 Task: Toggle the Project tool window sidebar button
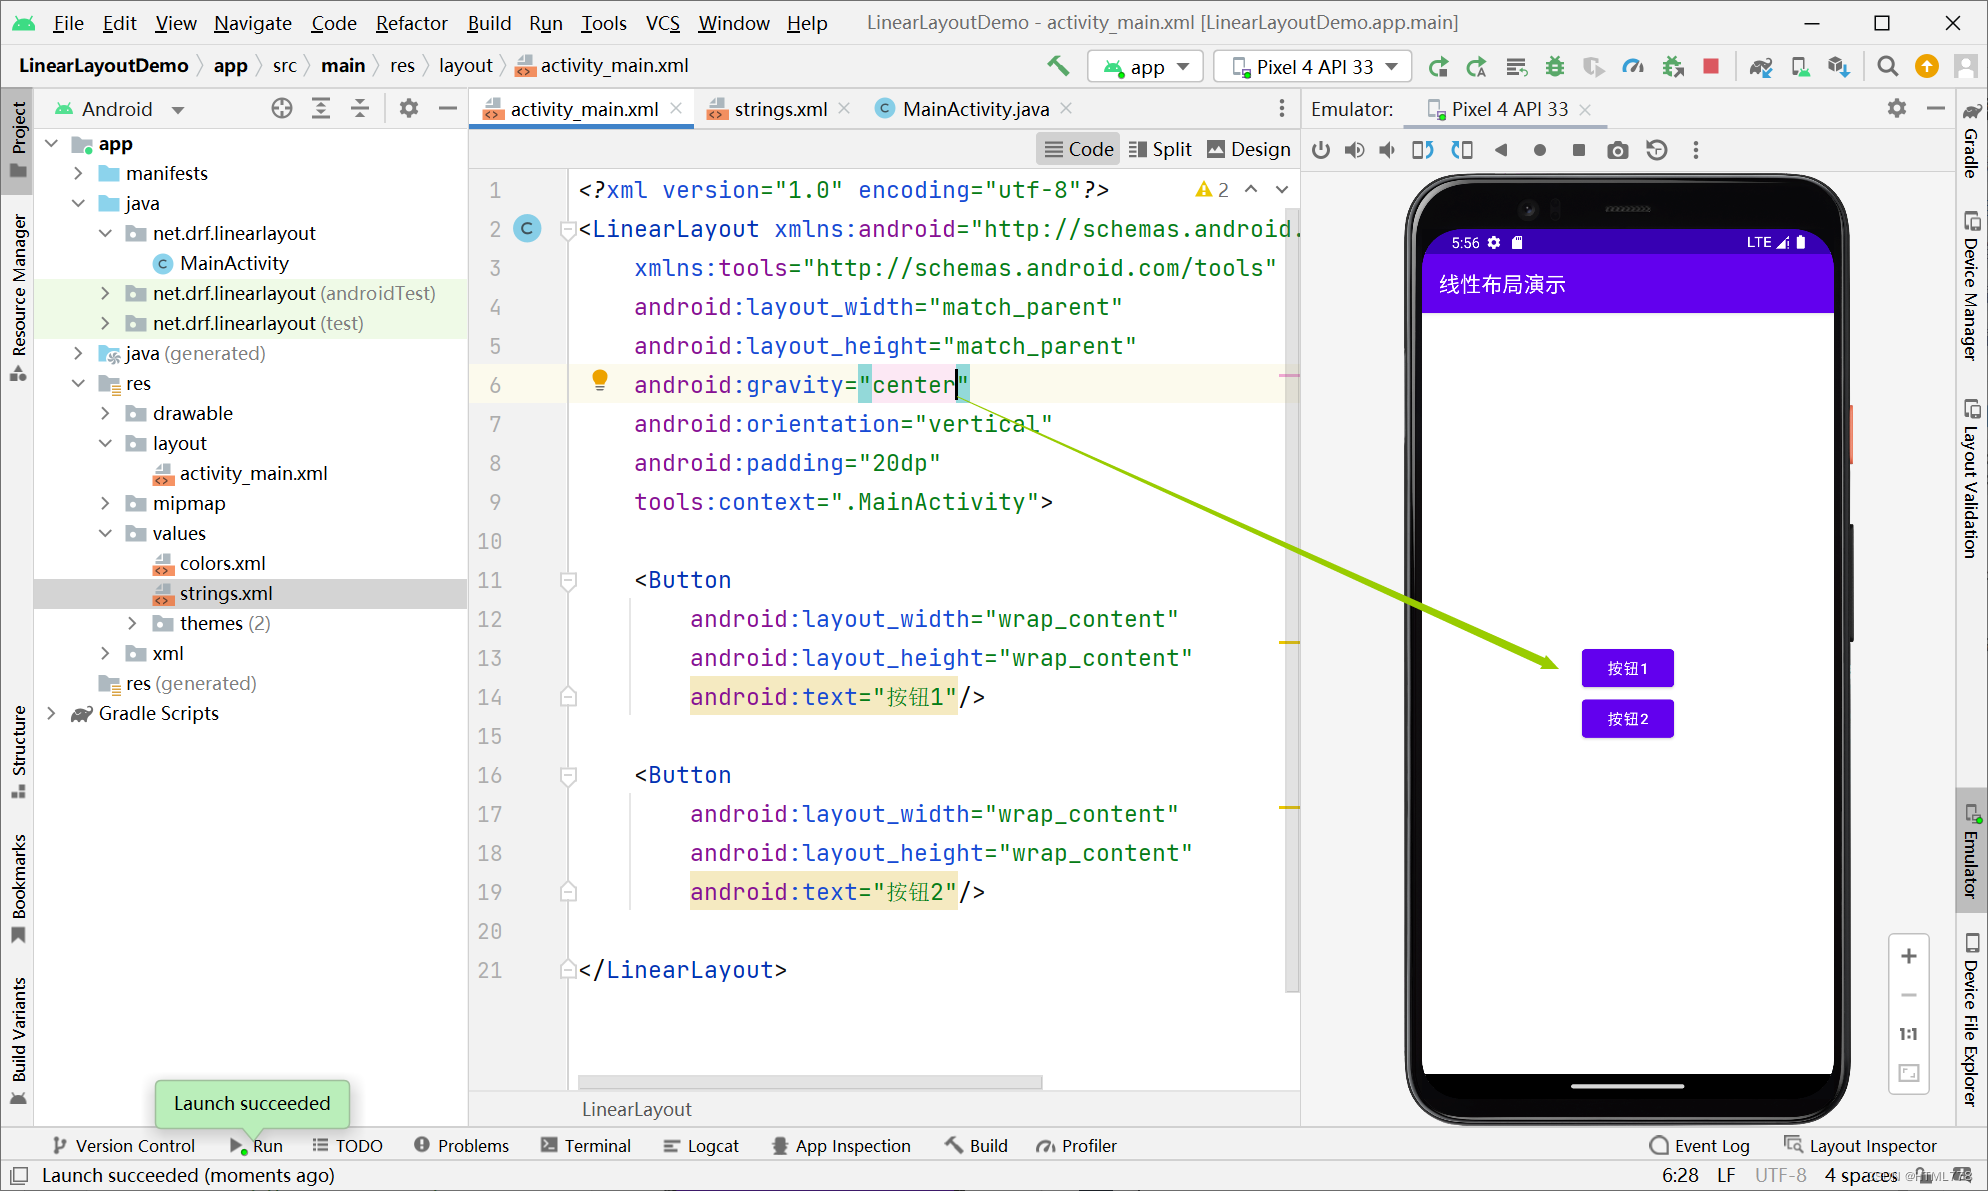[x=18, y=139]
